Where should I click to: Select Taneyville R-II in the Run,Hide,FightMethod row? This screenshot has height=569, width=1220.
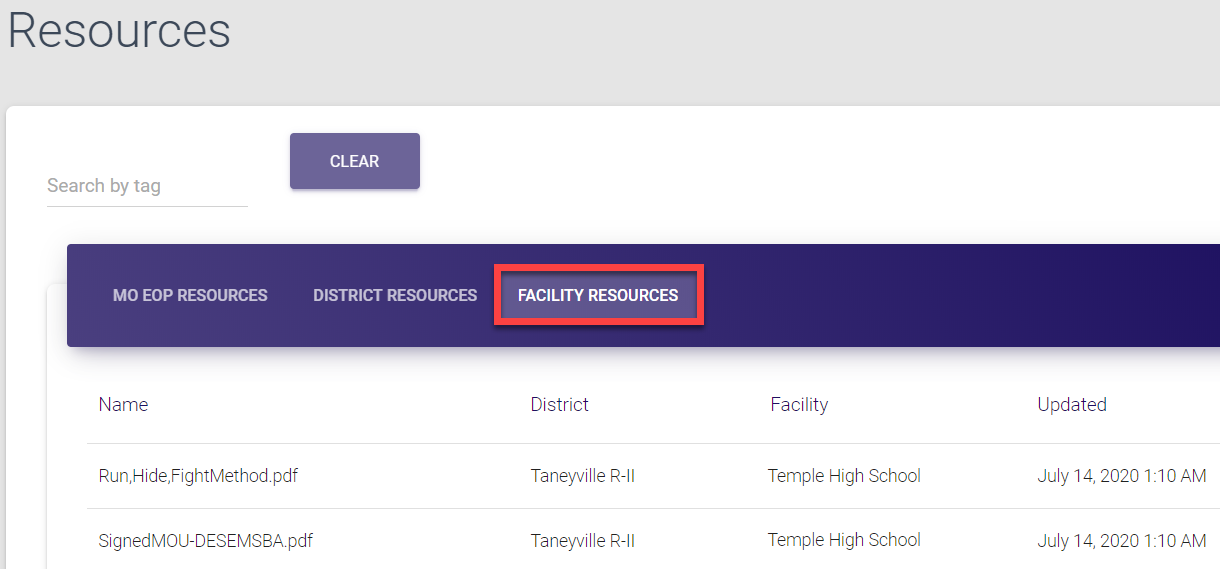[582, 476]
